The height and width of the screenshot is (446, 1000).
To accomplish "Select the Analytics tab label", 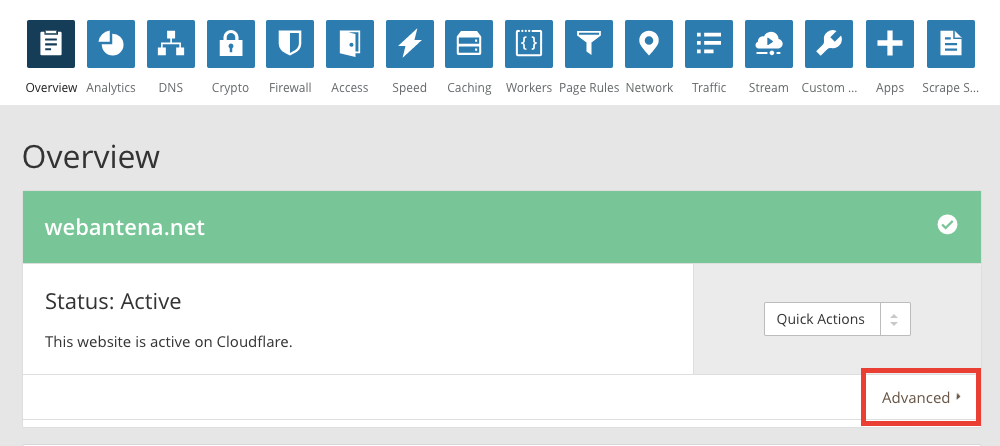I will (x=111, y=88).
